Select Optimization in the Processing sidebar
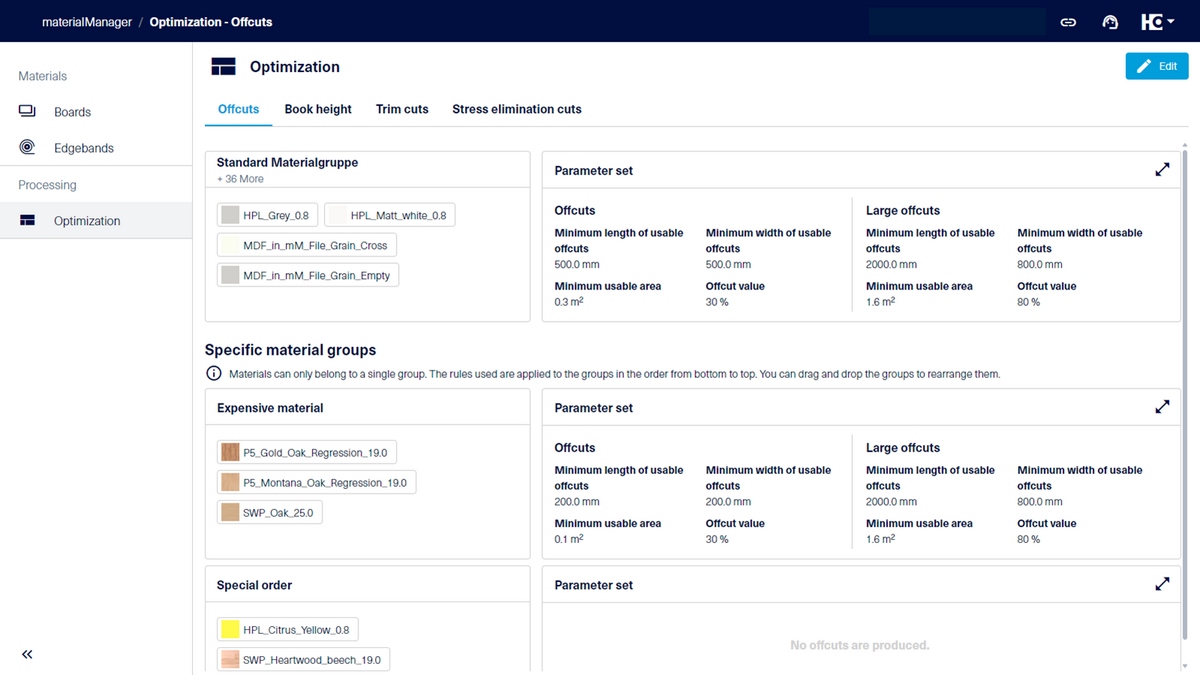 [x=86, y=221]
